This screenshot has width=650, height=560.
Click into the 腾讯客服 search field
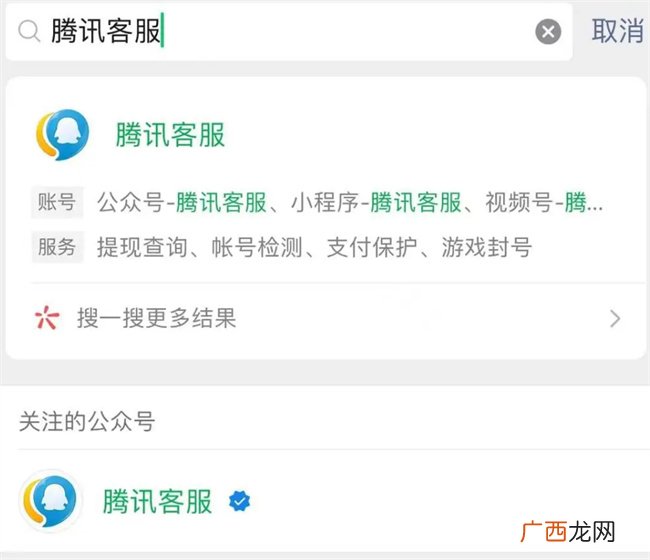click(289, 32)
